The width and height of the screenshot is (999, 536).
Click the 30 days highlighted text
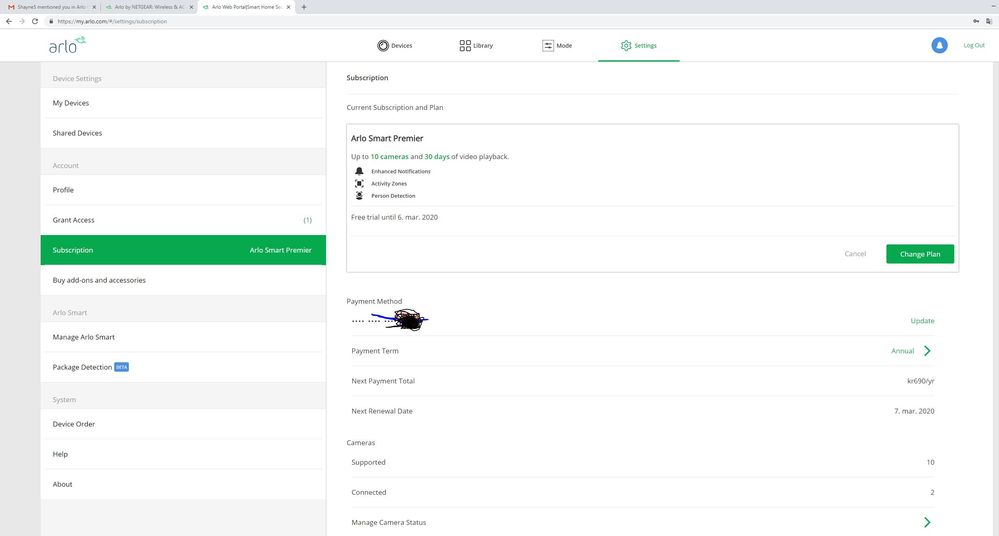pos(436,157)
